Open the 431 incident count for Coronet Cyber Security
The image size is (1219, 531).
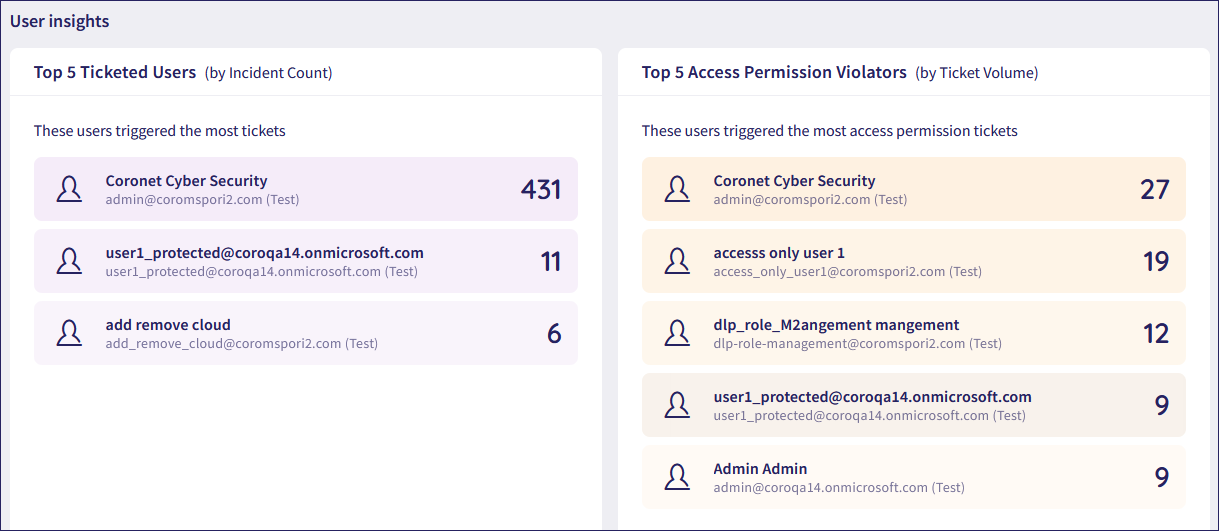pos(540,189)
